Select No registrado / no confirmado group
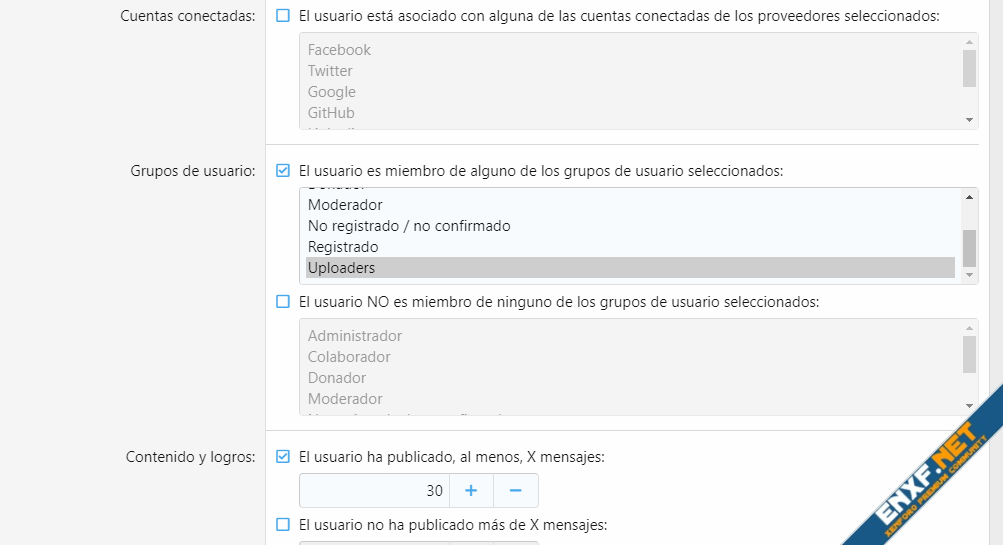The height and width of the screenshot is (545, 1003). click(409, 226)
